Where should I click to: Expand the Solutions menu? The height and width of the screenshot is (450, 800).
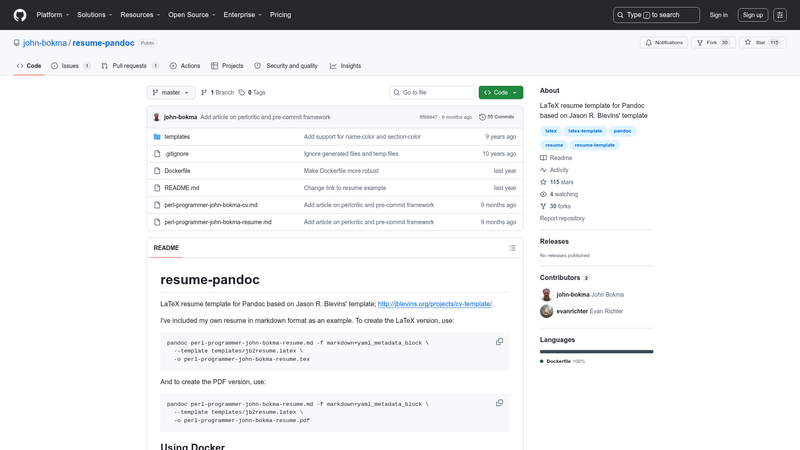[x=94, y=15]
